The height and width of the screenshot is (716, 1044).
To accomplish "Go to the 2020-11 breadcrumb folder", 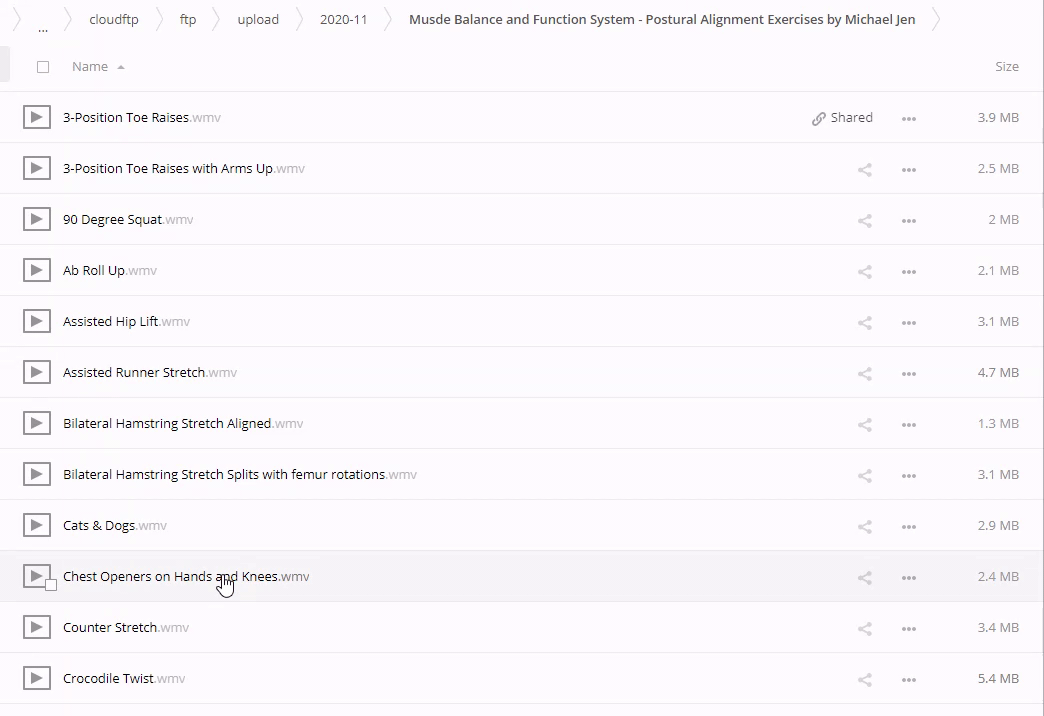I will 343,20.
